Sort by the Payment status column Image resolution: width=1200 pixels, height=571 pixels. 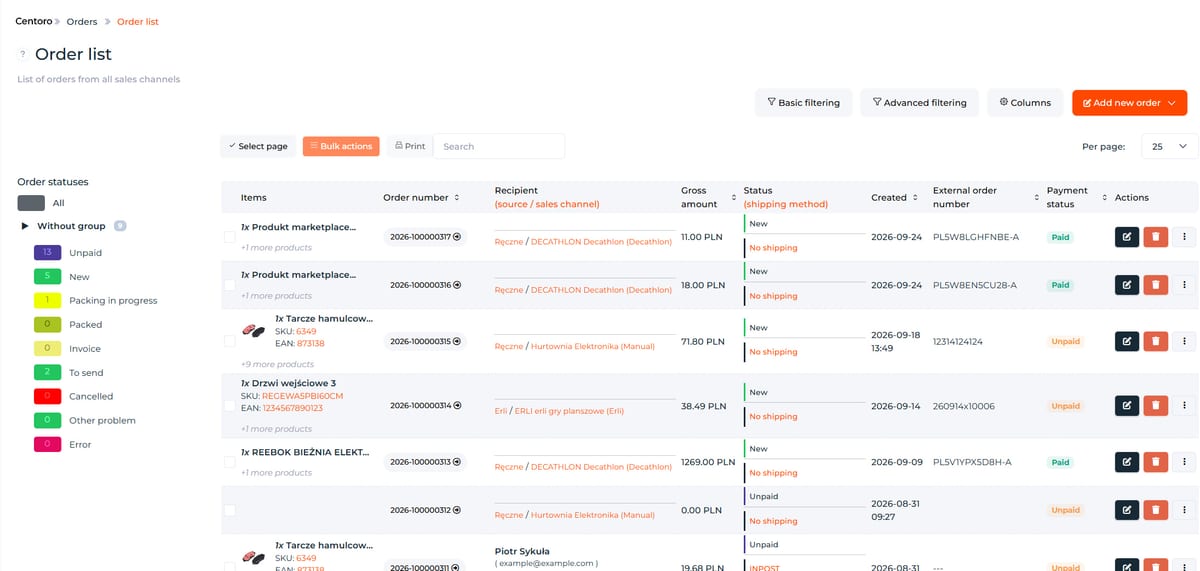click(x=1105, y=197)
